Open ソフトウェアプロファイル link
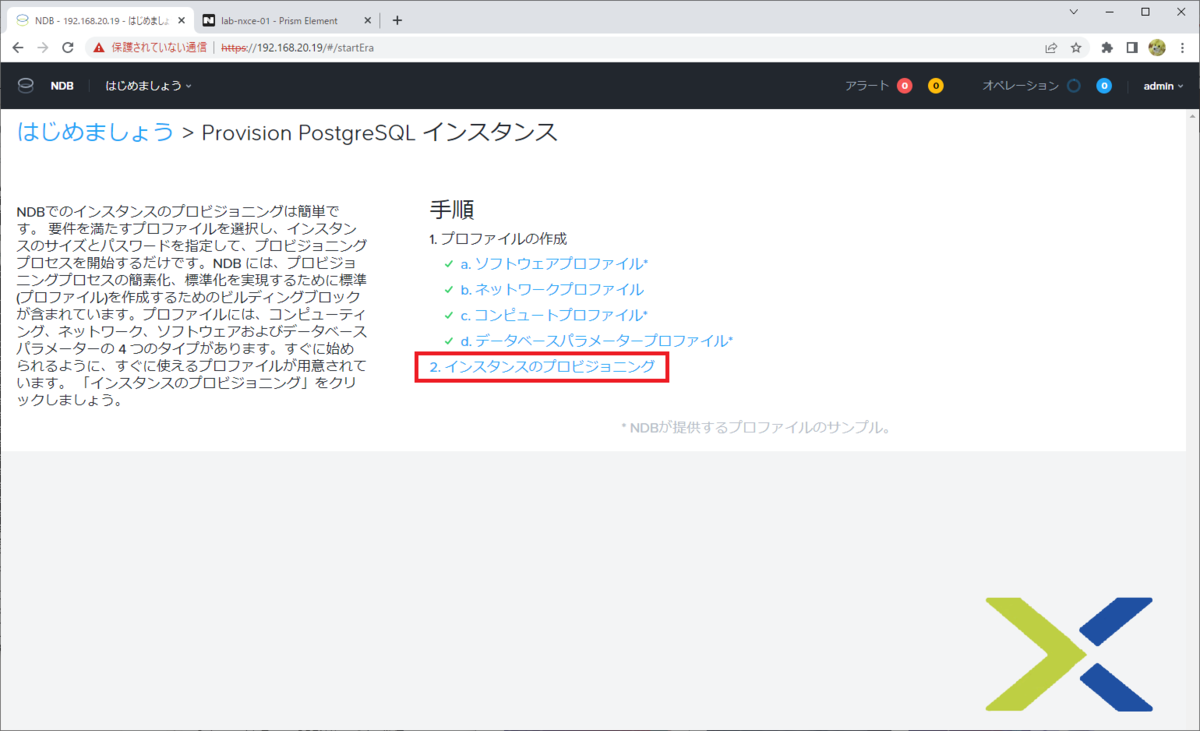Screen dimensions: 1200x731 [554, 263]
